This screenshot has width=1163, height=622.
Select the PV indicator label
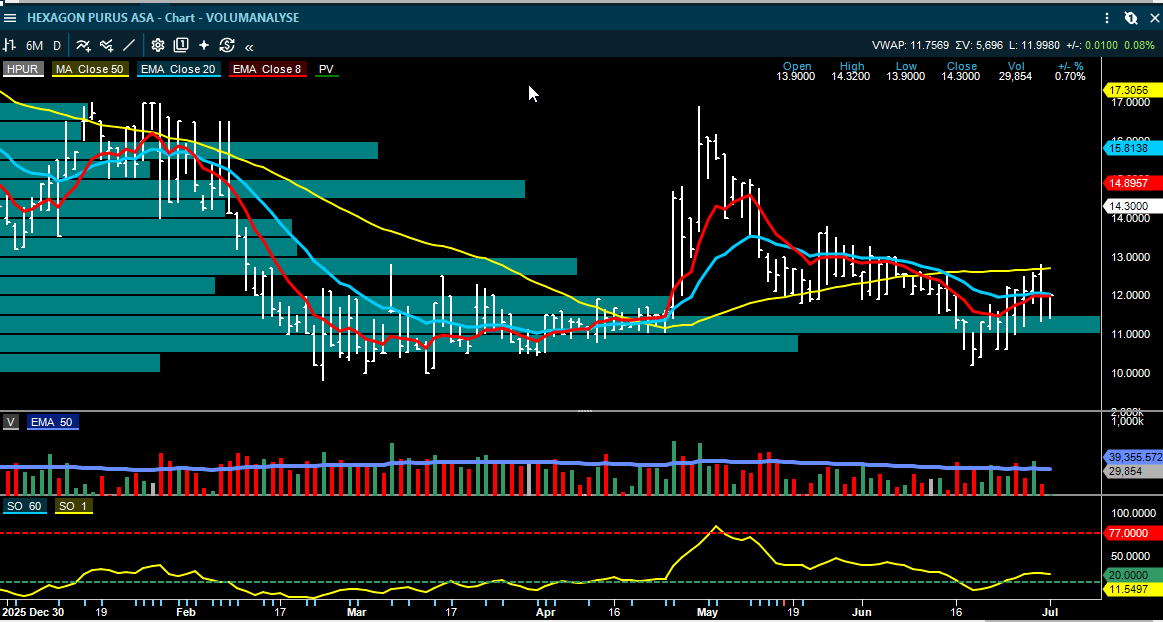326,69
